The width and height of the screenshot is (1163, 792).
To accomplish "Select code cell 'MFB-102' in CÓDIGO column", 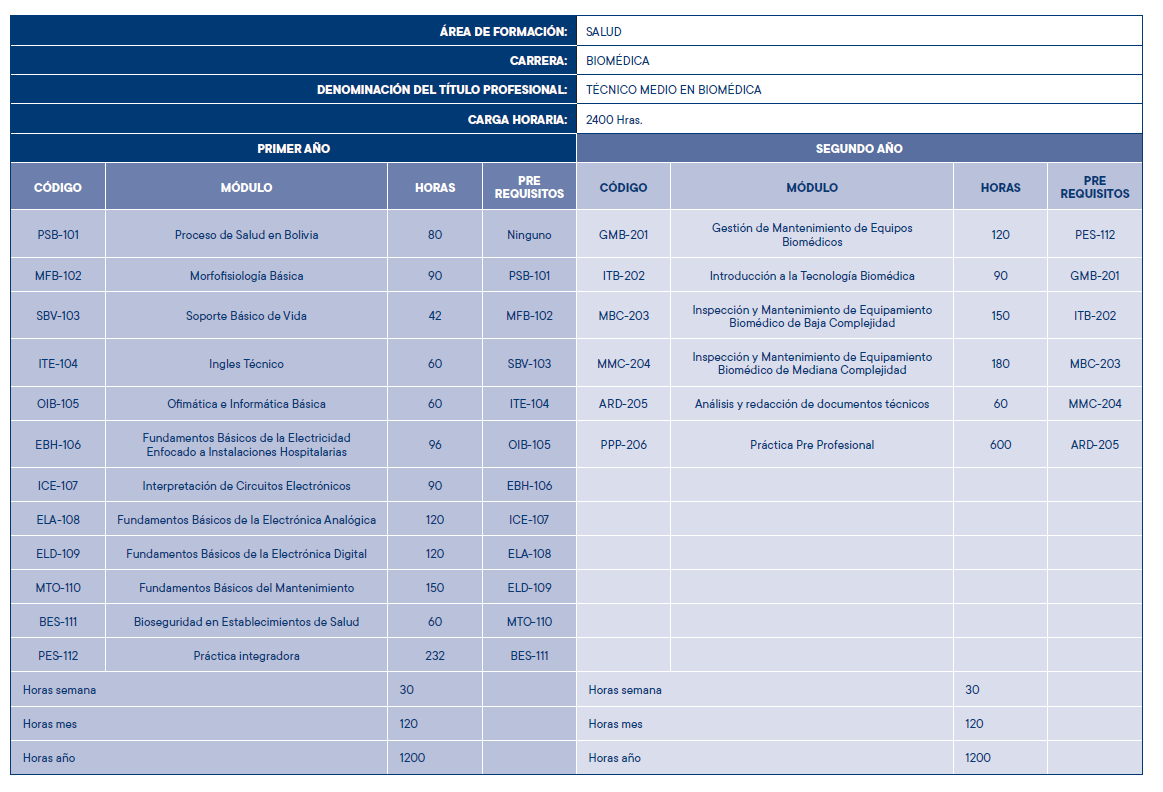I will (58, 275).
